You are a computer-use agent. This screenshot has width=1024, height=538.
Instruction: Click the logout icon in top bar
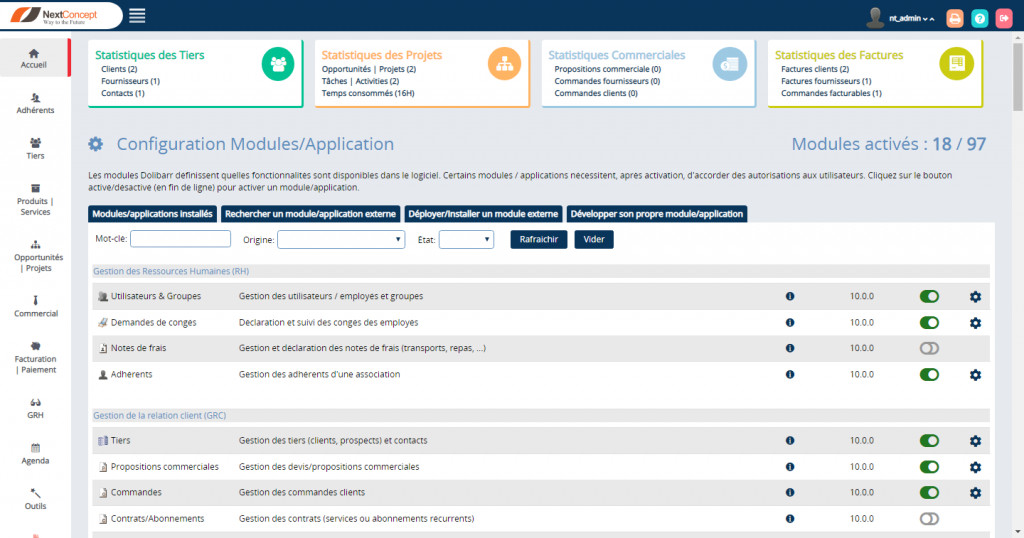pos(1004,18)
